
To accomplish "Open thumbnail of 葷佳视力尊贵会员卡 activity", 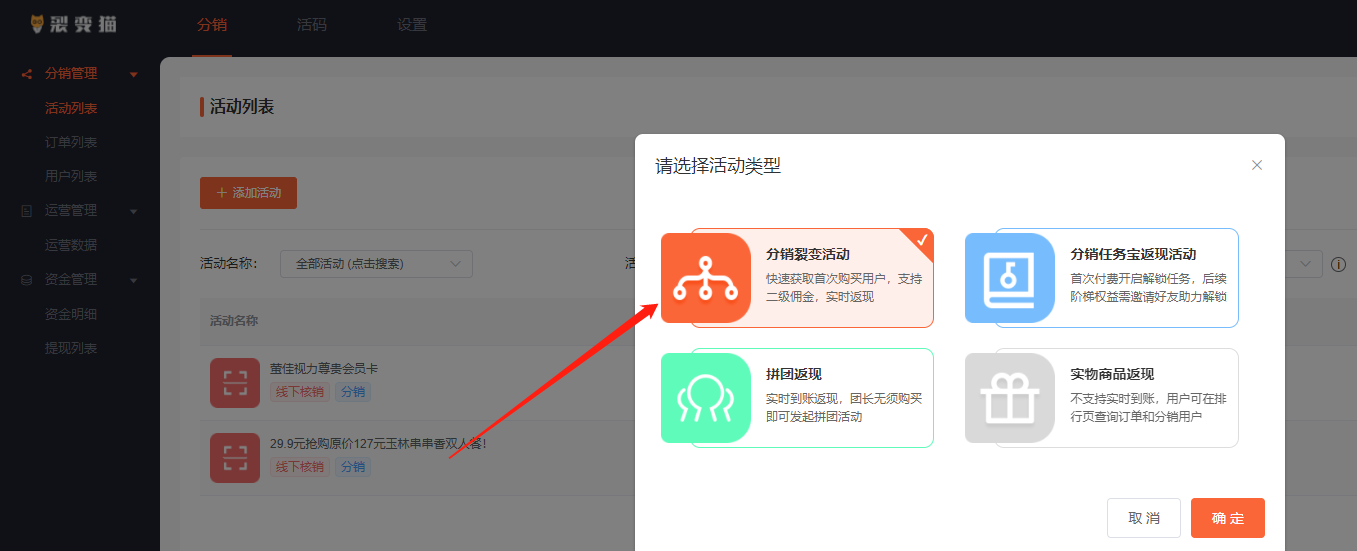I will tap(235, 382).
